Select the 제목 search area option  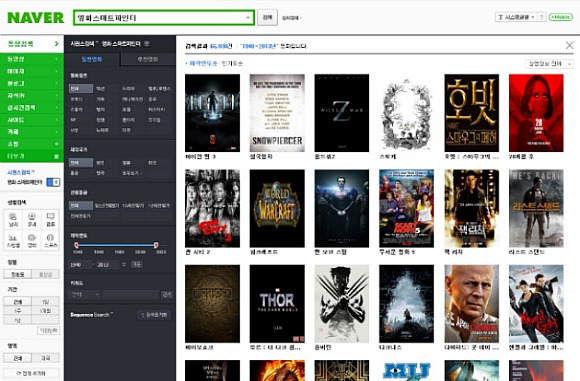45,358
